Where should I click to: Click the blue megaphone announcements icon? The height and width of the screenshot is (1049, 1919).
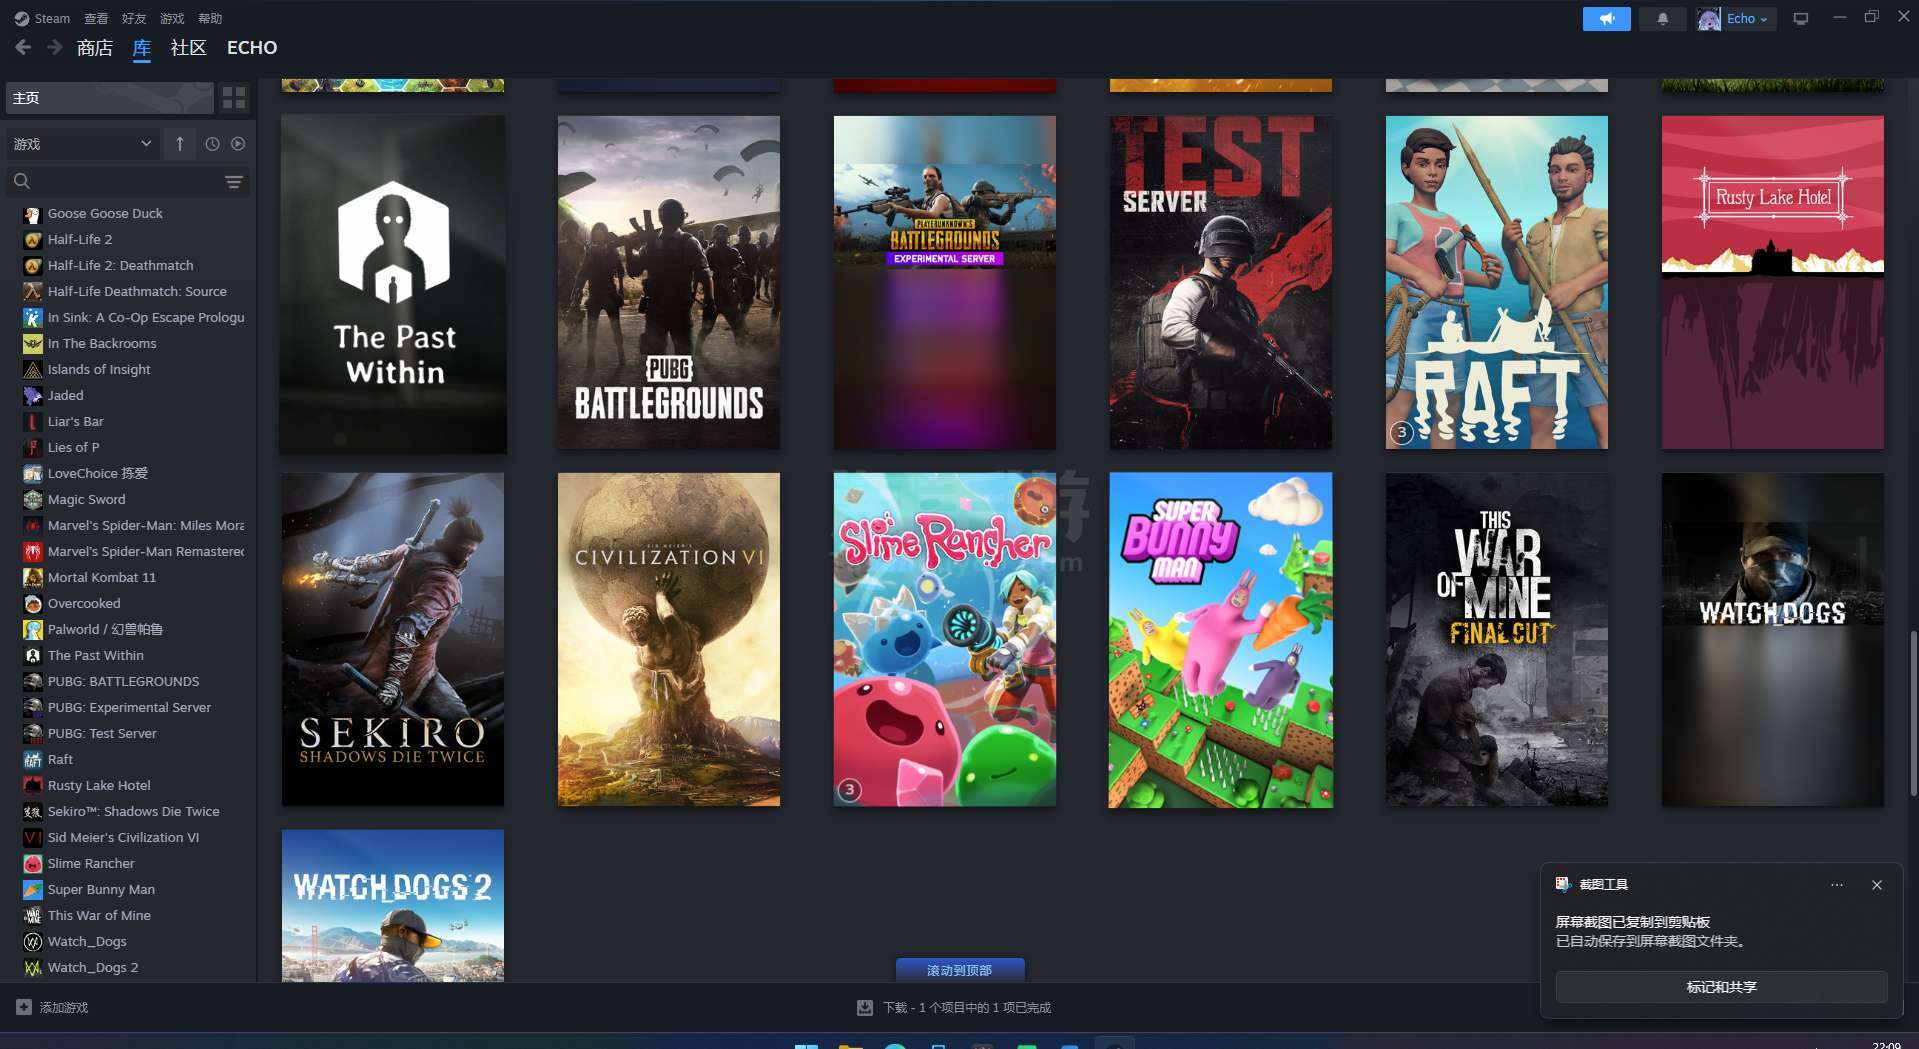tap(1606, 19)
